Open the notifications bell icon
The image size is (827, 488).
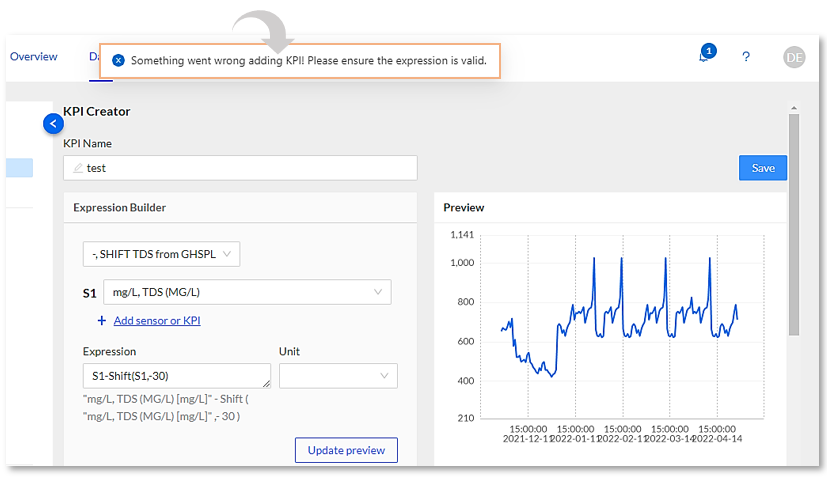pos(704,57)
